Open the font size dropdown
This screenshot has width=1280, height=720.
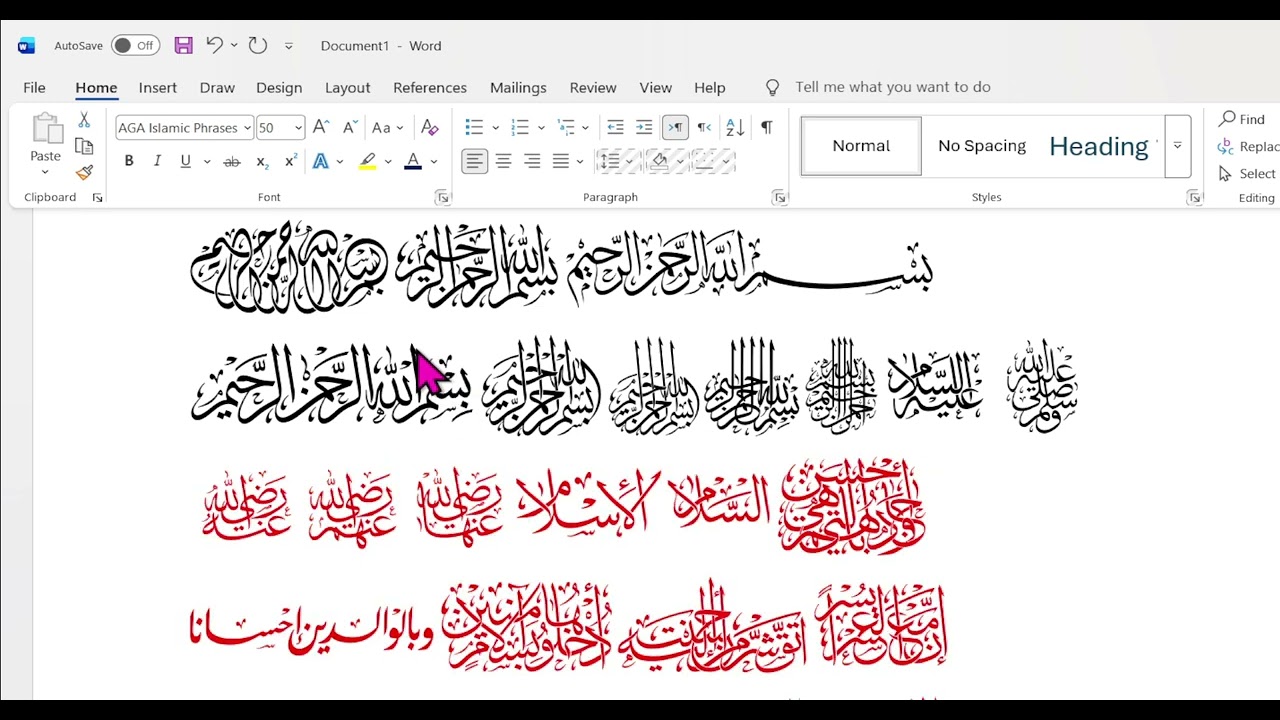tap(298, 128)
